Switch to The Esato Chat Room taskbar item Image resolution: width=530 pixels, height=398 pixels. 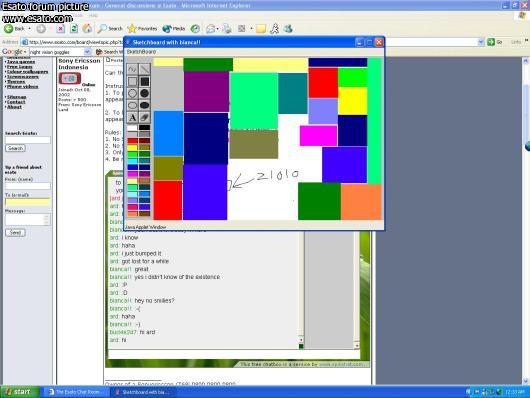click(75, 392)
